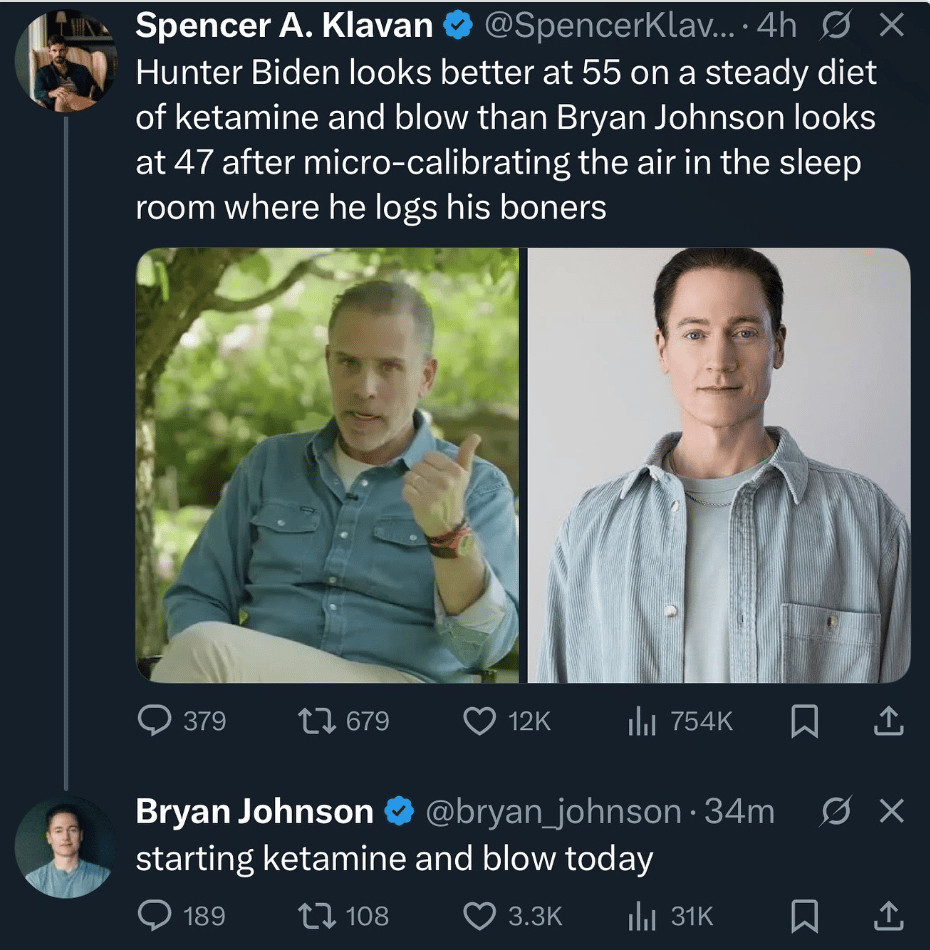Image resolution: width=930 pixels, height=950 pixels.
Task: Click Bryan Johnson's profile avatar
Action: (x=66, y=847)
